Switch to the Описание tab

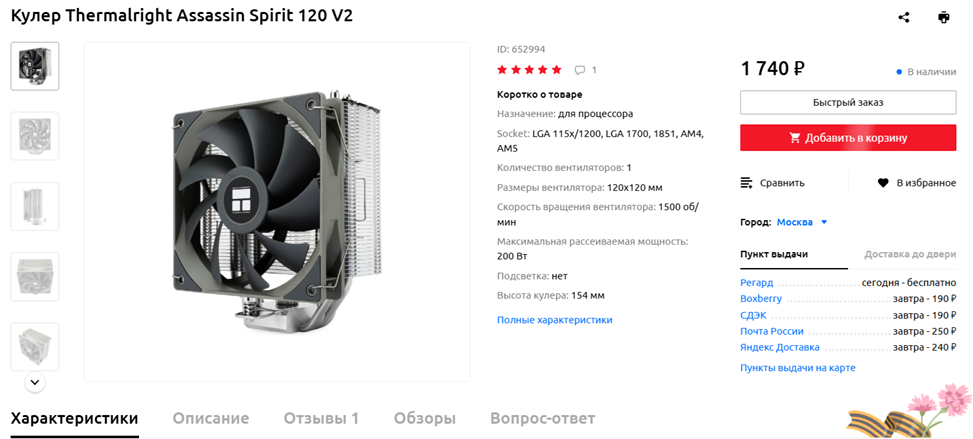click(x=211, y=419)
